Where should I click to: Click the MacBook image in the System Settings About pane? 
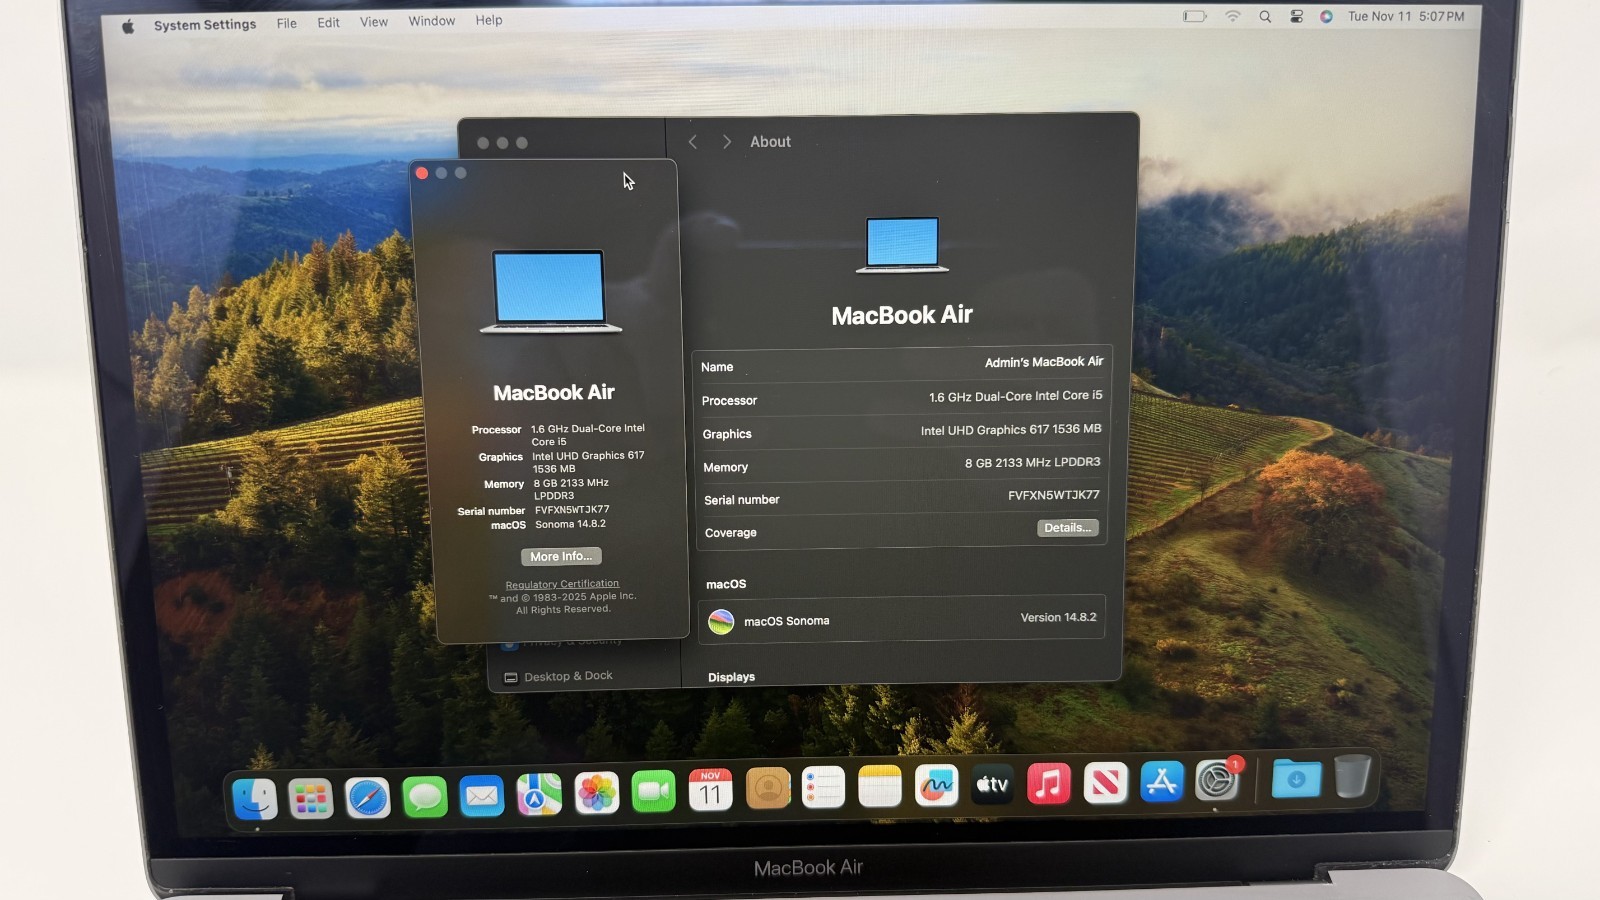(x=902, y=244)
